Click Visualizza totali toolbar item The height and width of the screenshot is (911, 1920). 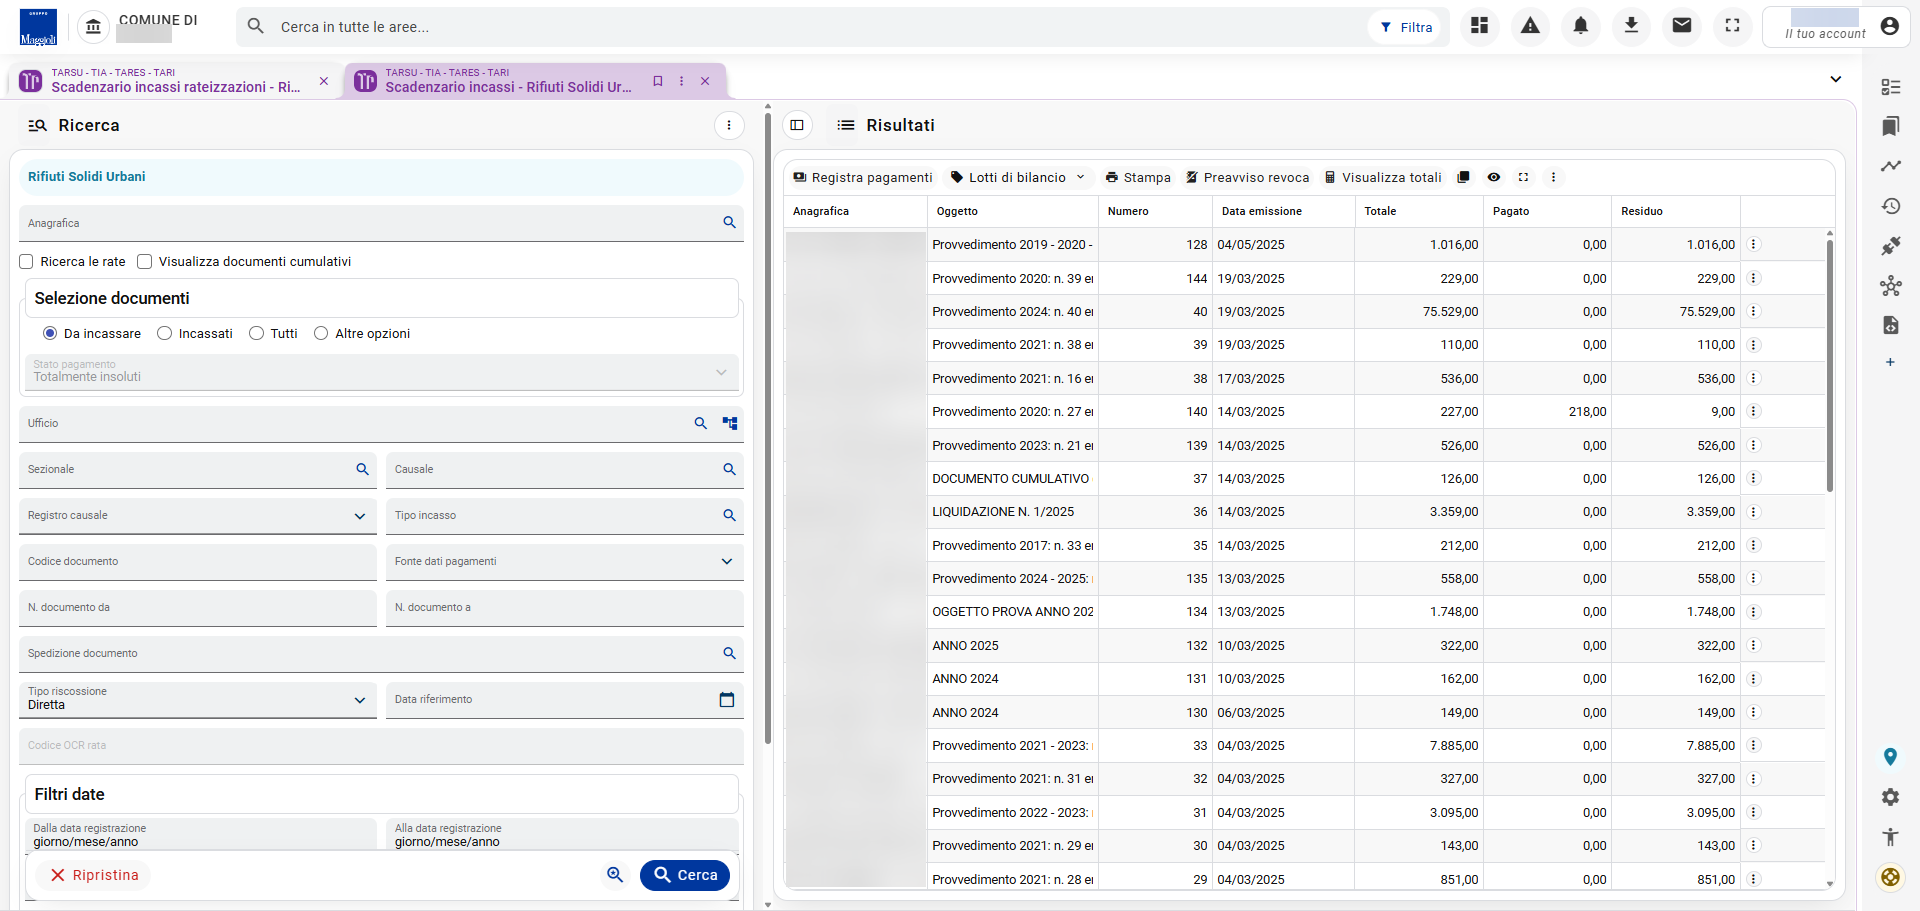1383,177
